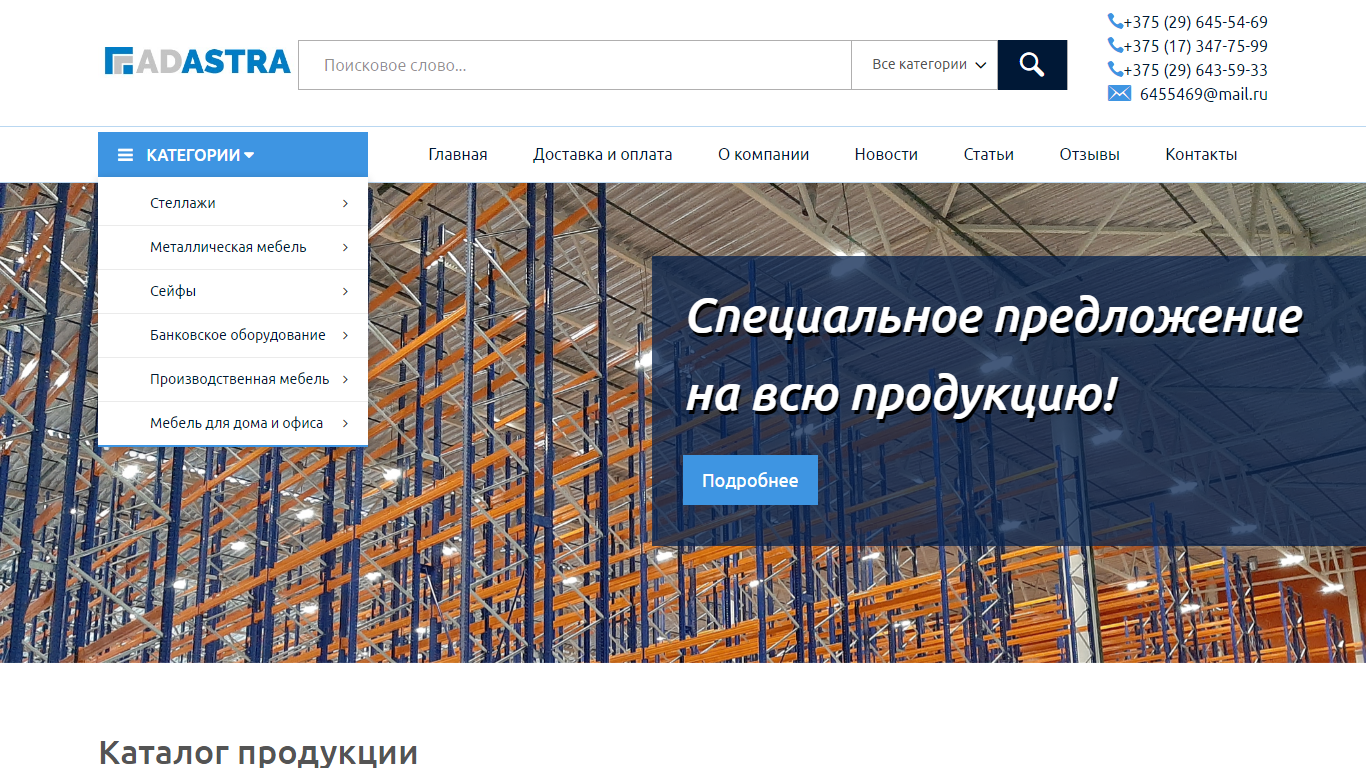This screenshot has width=1366, height=768.
Task: Click phone icon beside +375 (17) 347-75-99
Action: [1115, 45]
